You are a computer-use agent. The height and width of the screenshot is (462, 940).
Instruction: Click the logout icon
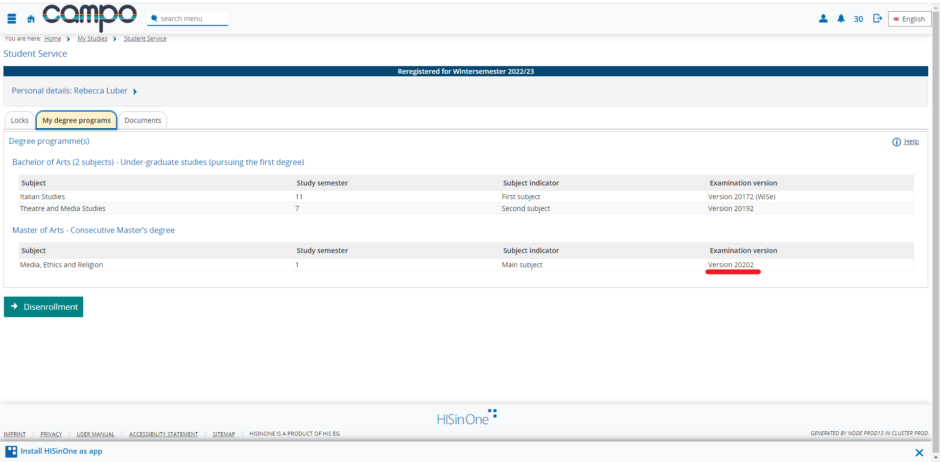pyautogui.click(x=877, y=19)
